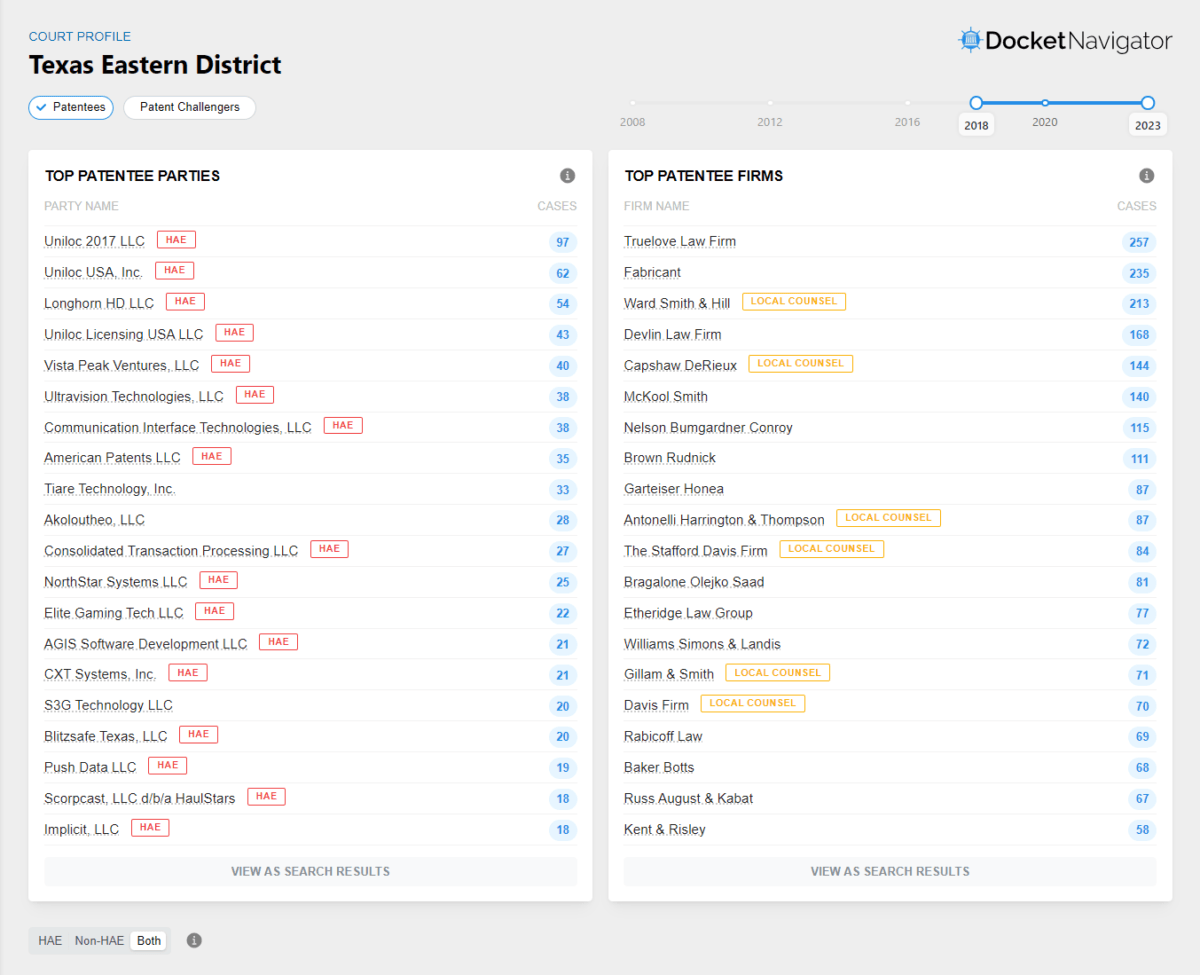Click Local Counsel badge beside Ward Smith & Hill
Viewport: 1200px width, 975px height.
tap(794, 302)
